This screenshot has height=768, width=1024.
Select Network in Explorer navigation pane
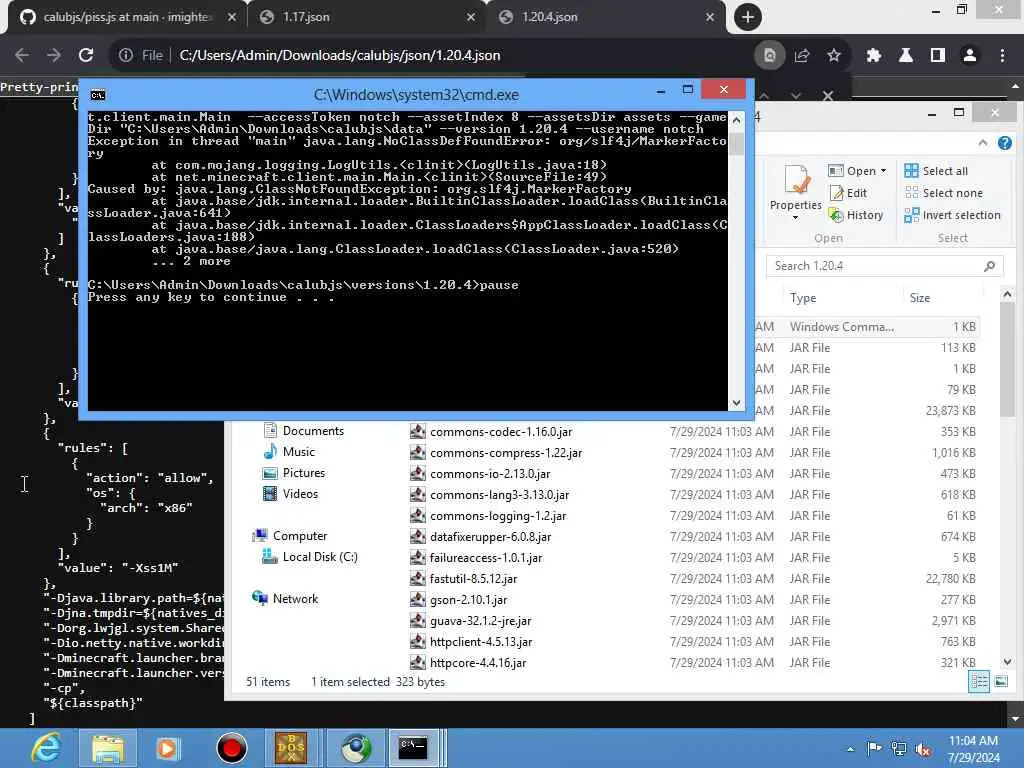coord(285,598)
